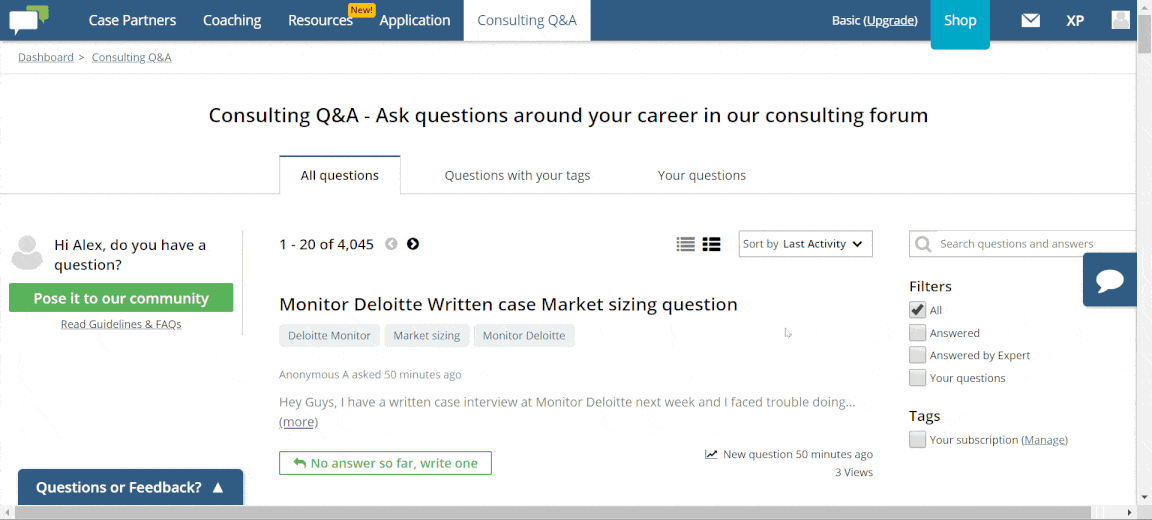Switch to detailed list view icon
Image resolution: width=1152 pixels, height=520 pixels.
pos(711,244)
